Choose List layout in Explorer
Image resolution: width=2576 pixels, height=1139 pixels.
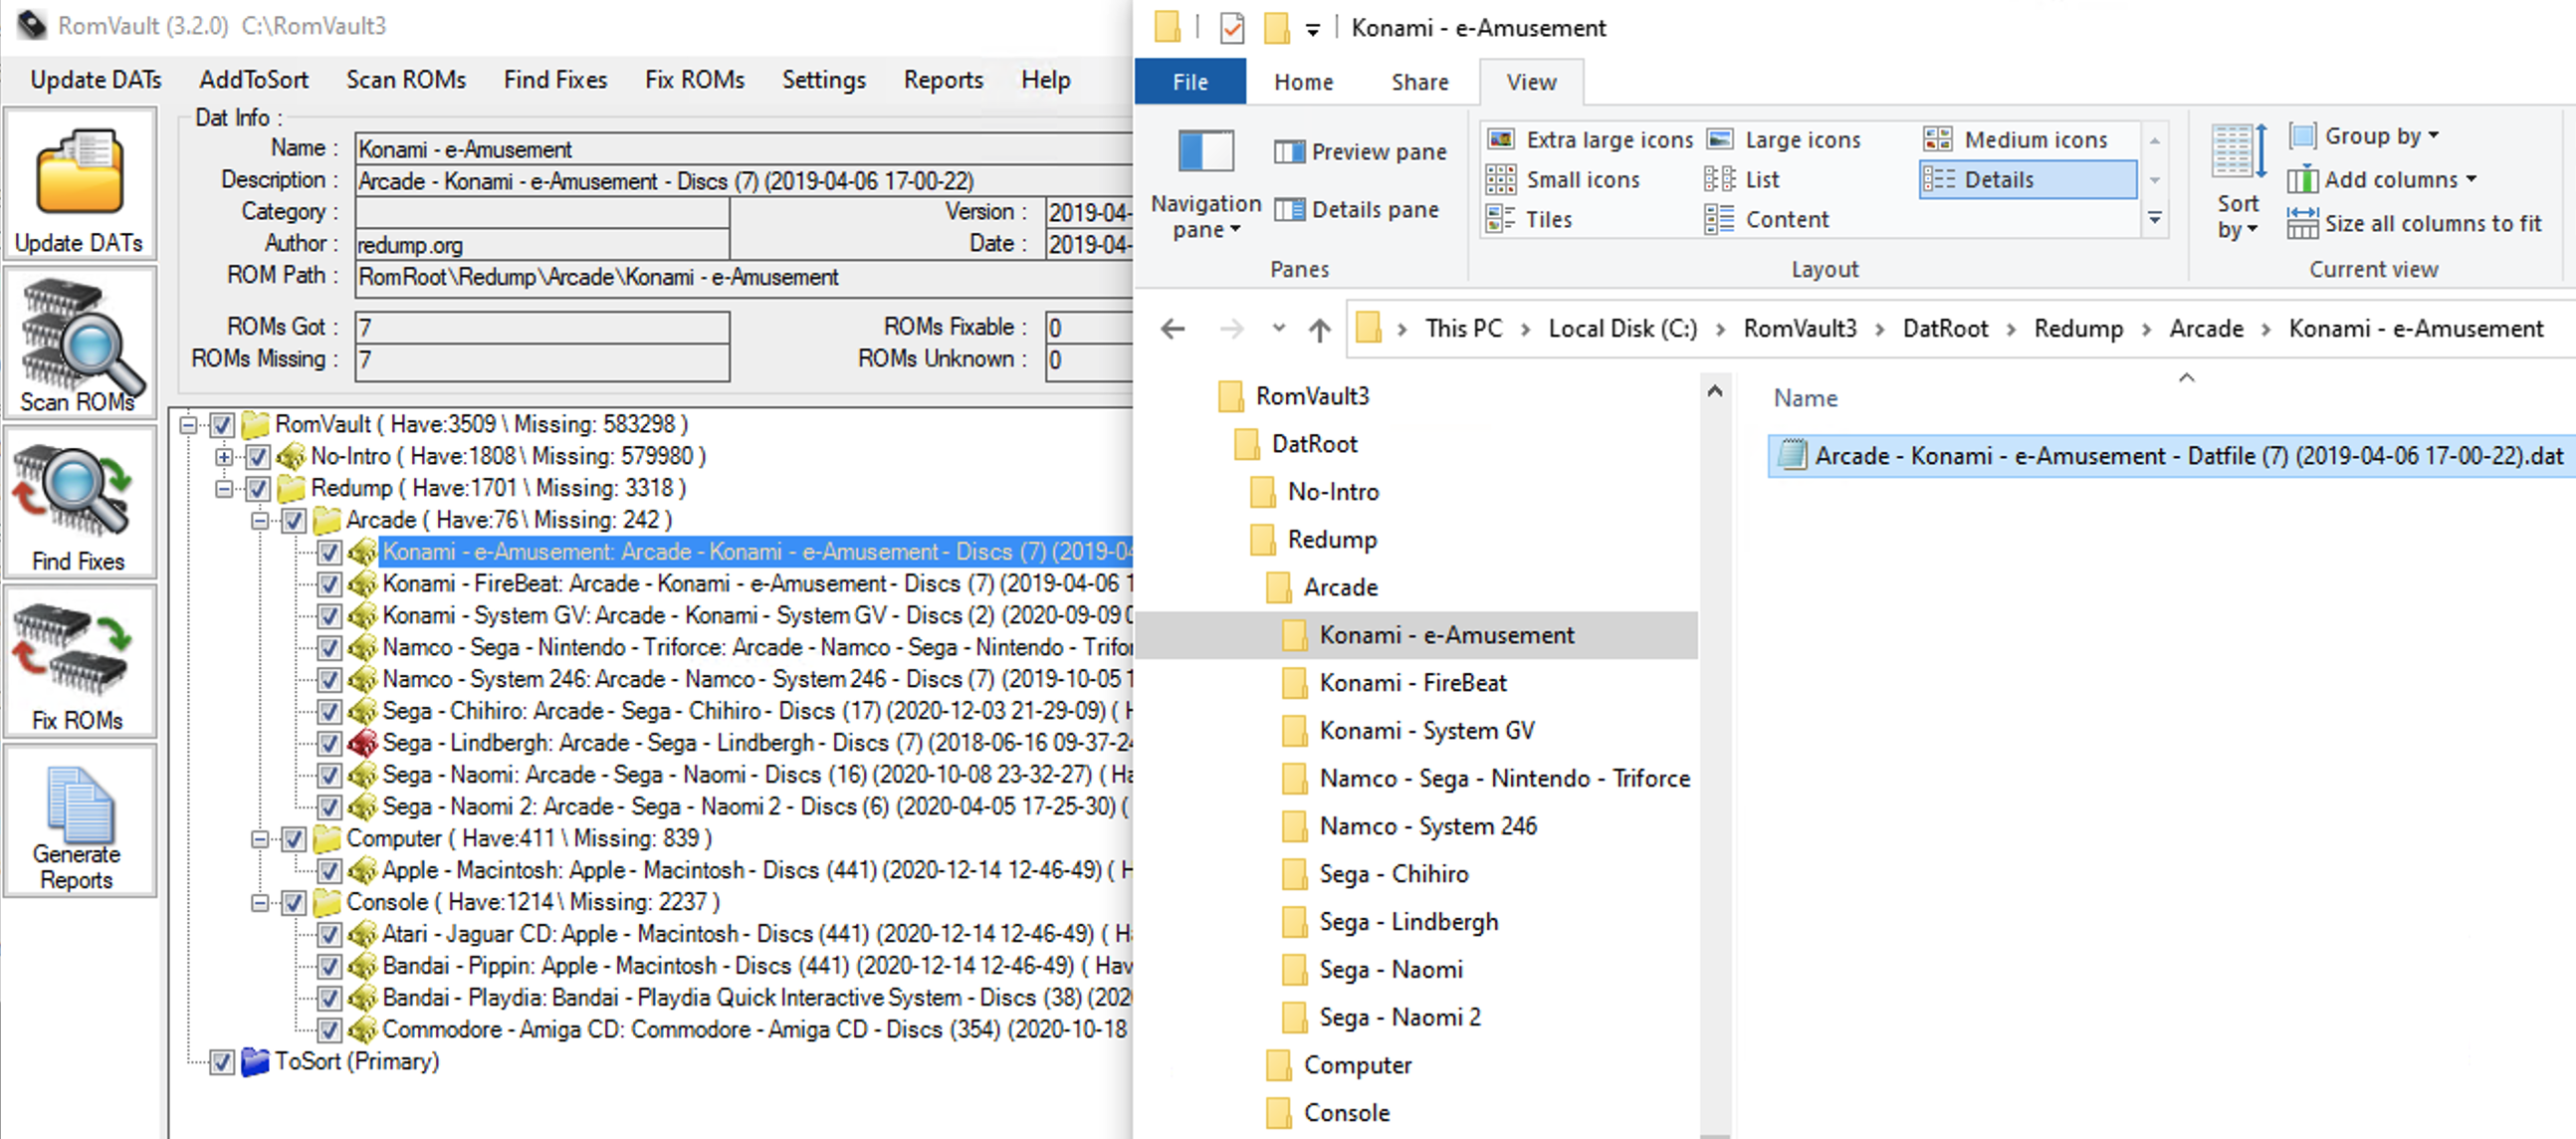[x=1743, y=180]
